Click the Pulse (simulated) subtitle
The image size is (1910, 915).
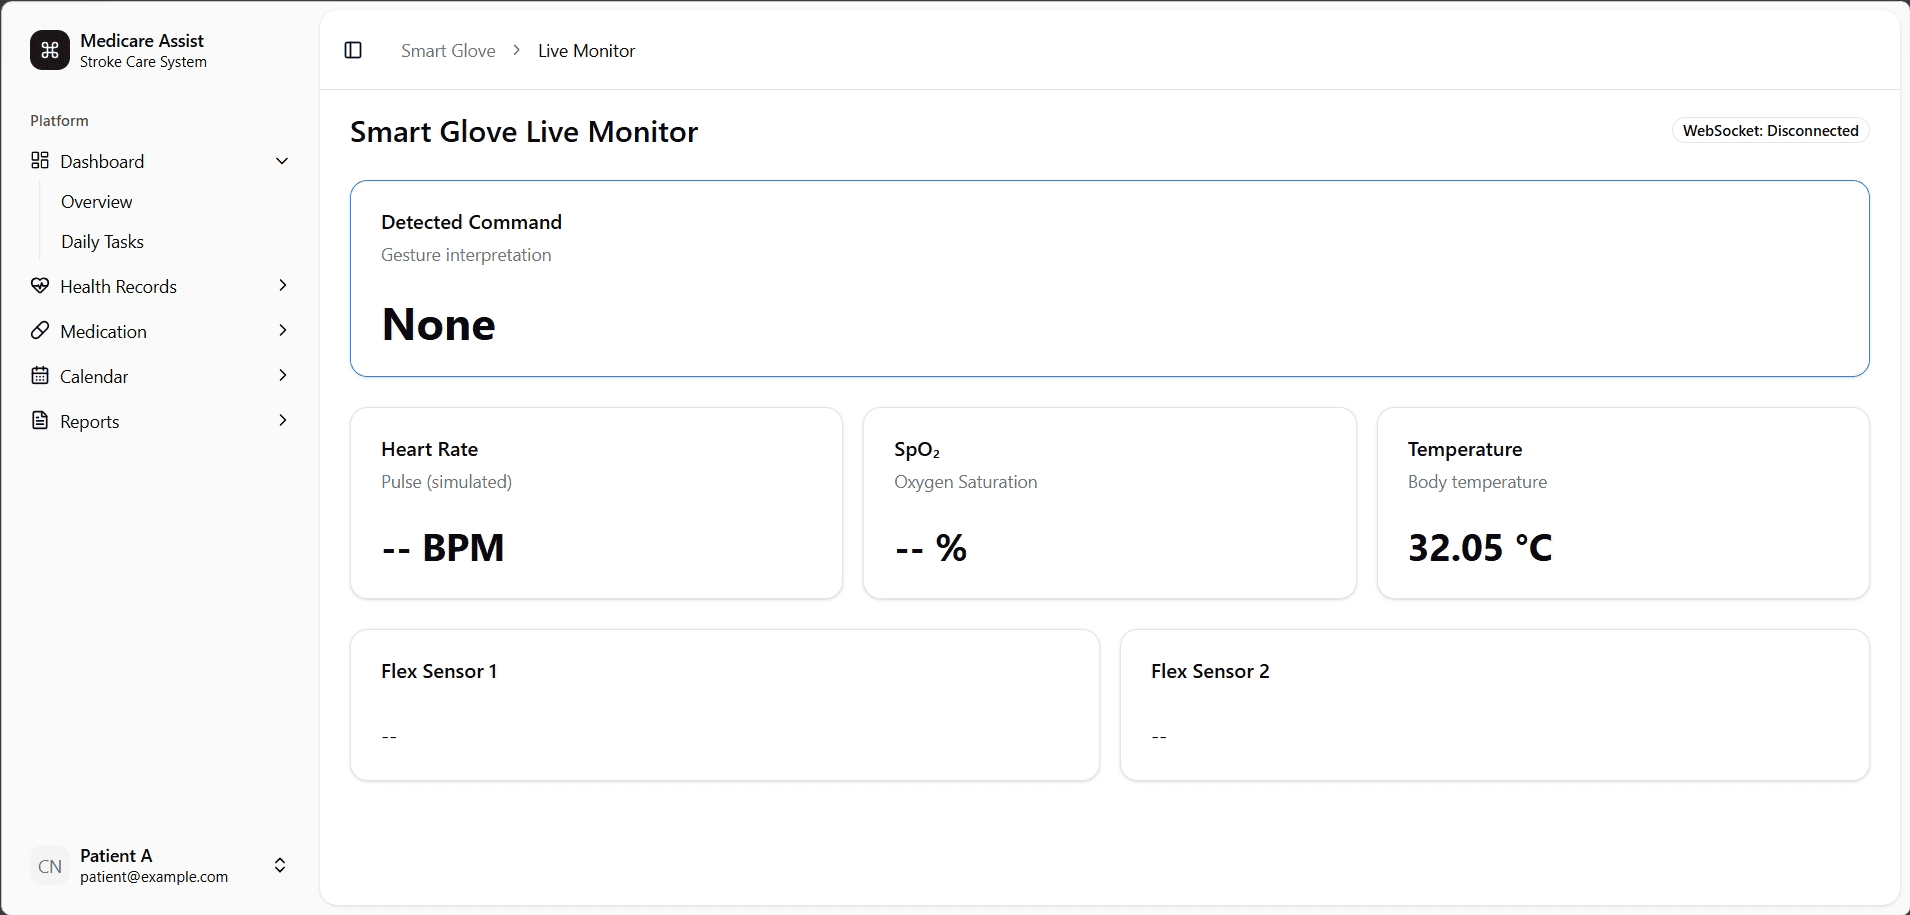pyautogui.click(x=446, y=482)
